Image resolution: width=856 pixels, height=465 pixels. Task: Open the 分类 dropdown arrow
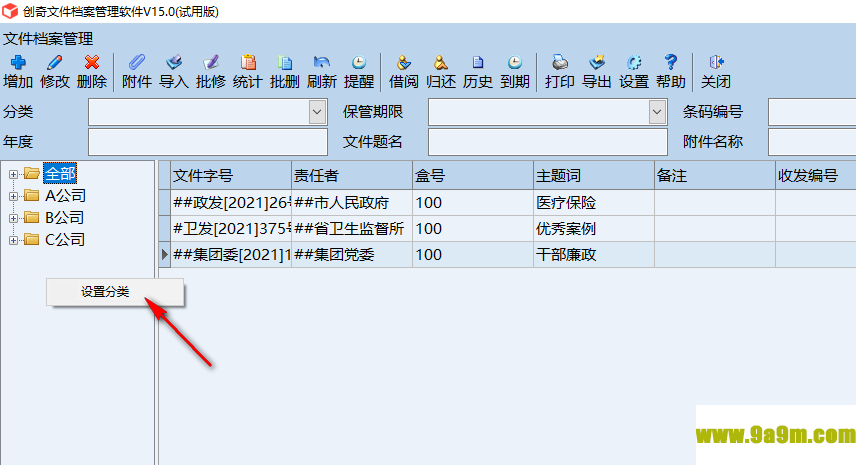[x=317, y=112]
